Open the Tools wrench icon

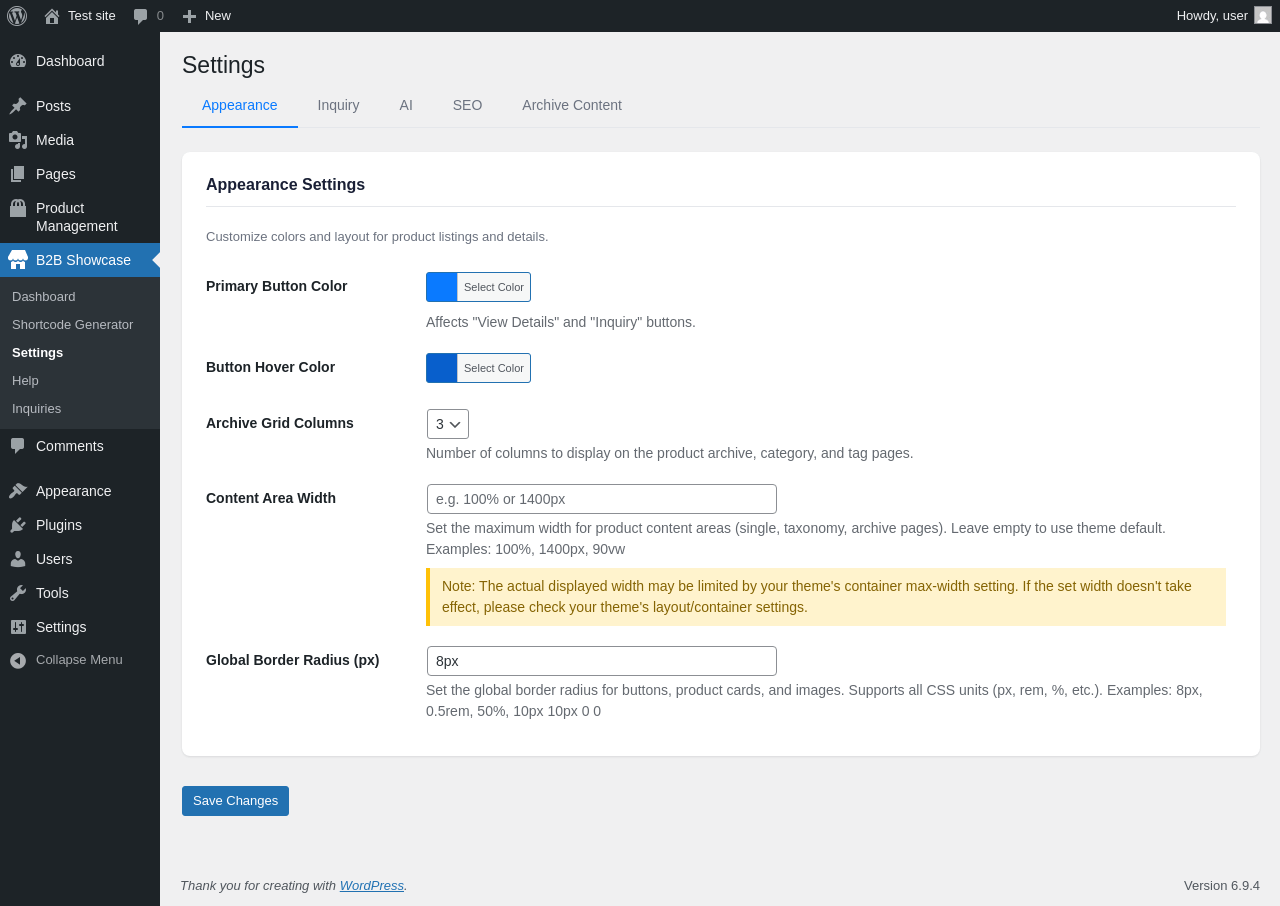click(x=18, y=593)
